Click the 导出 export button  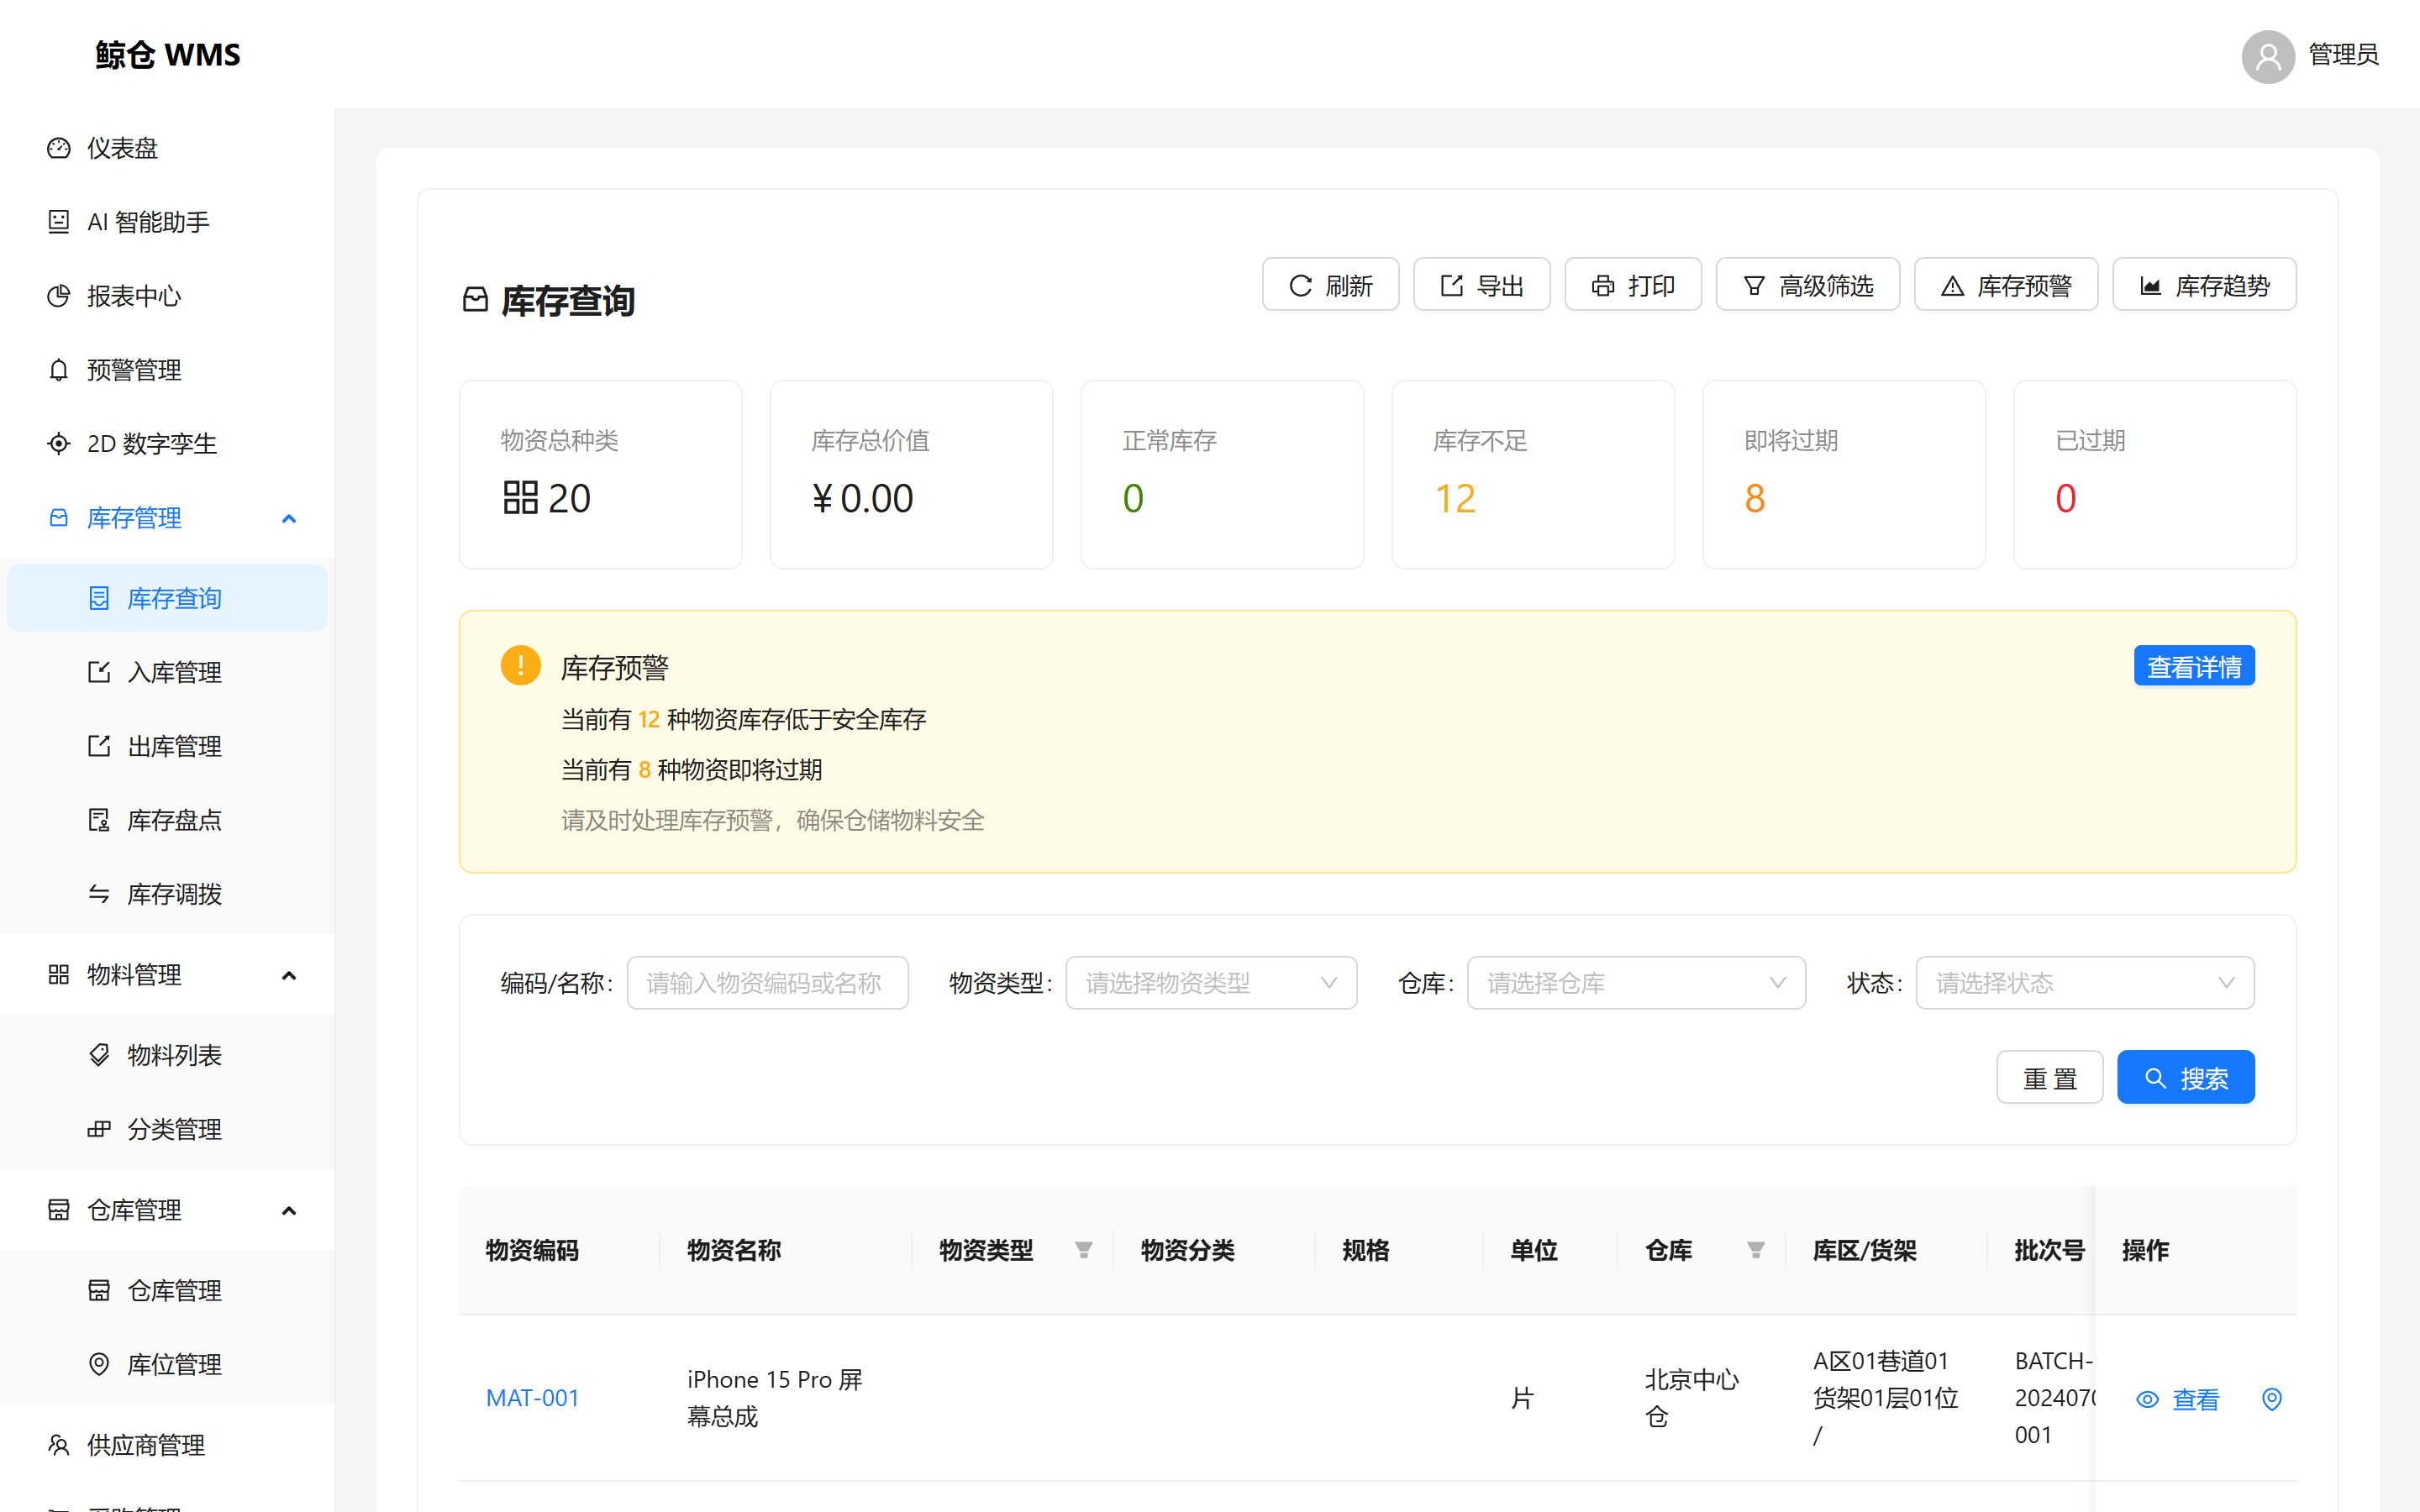pyautogui.click(x=1481, y=285)
